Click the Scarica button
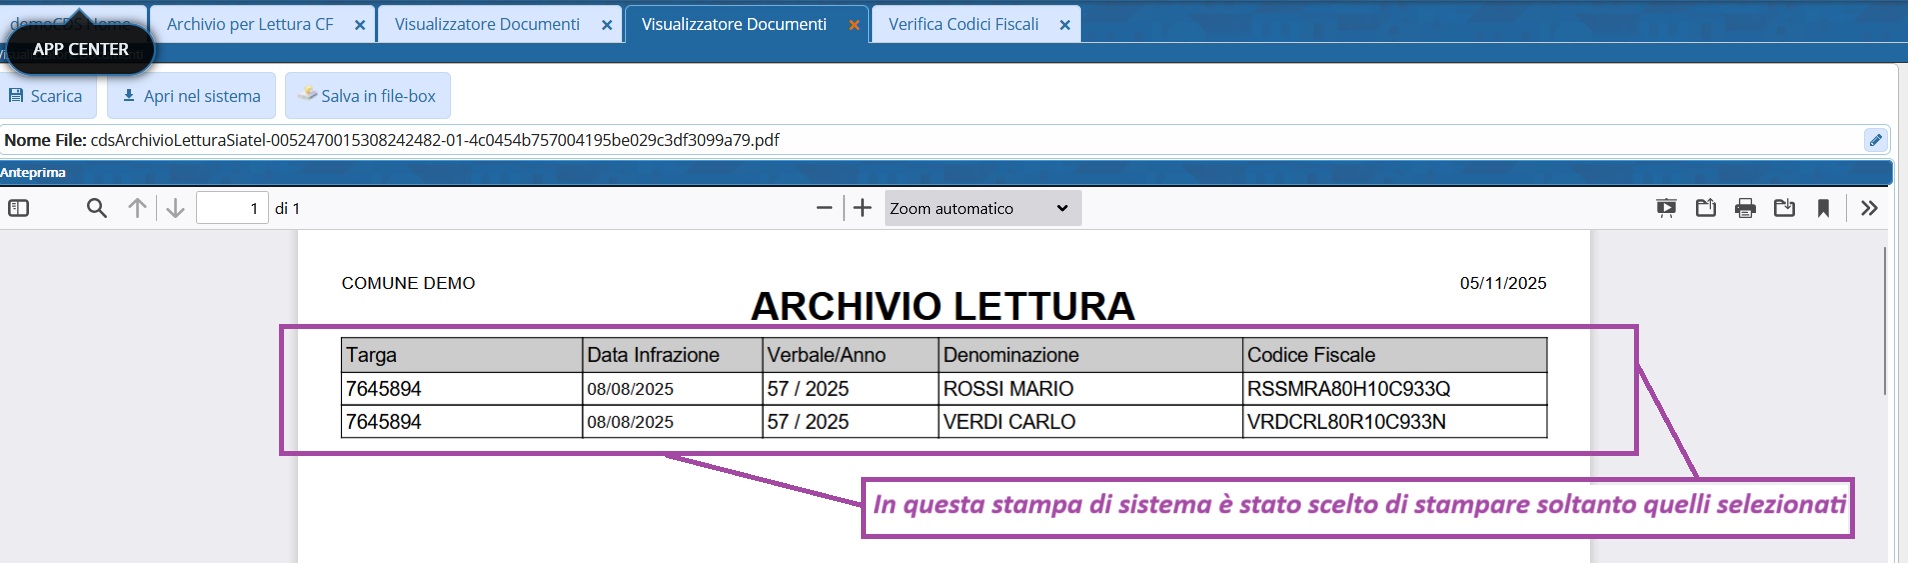The height and width of the screenshot is (563, 1908). point(47,96)
